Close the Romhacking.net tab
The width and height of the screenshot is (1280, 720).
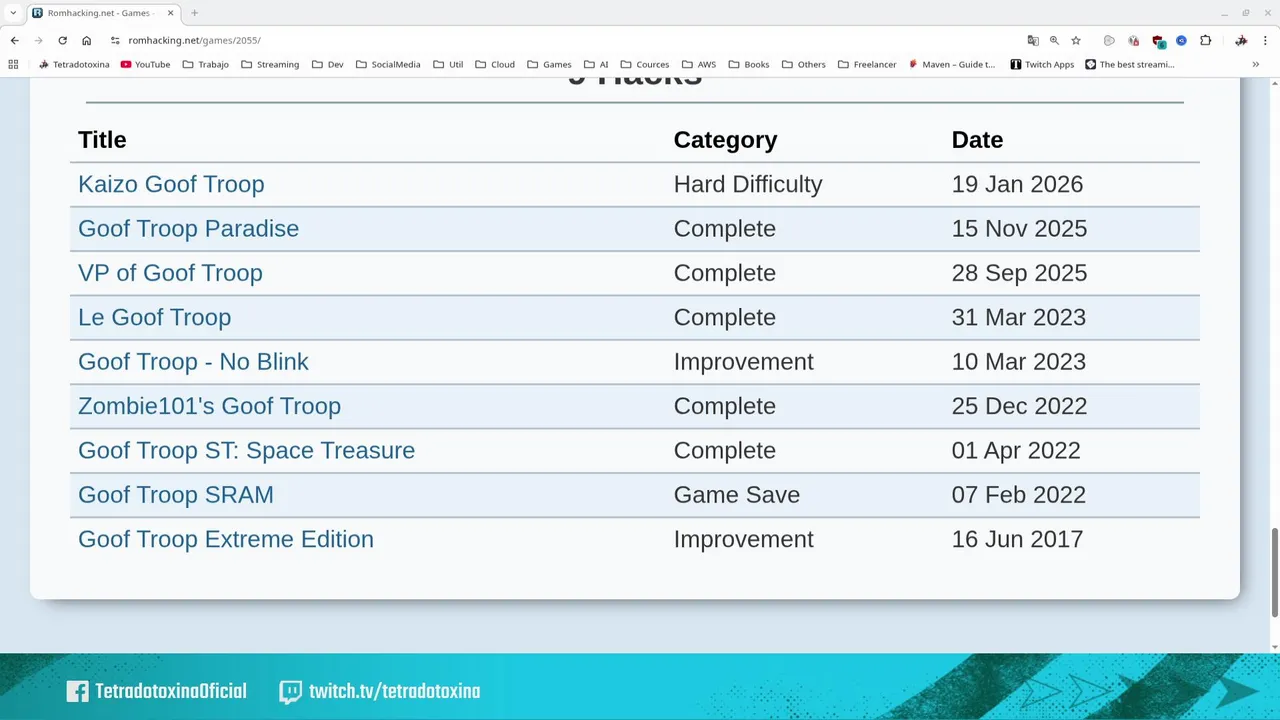[170, 13]
